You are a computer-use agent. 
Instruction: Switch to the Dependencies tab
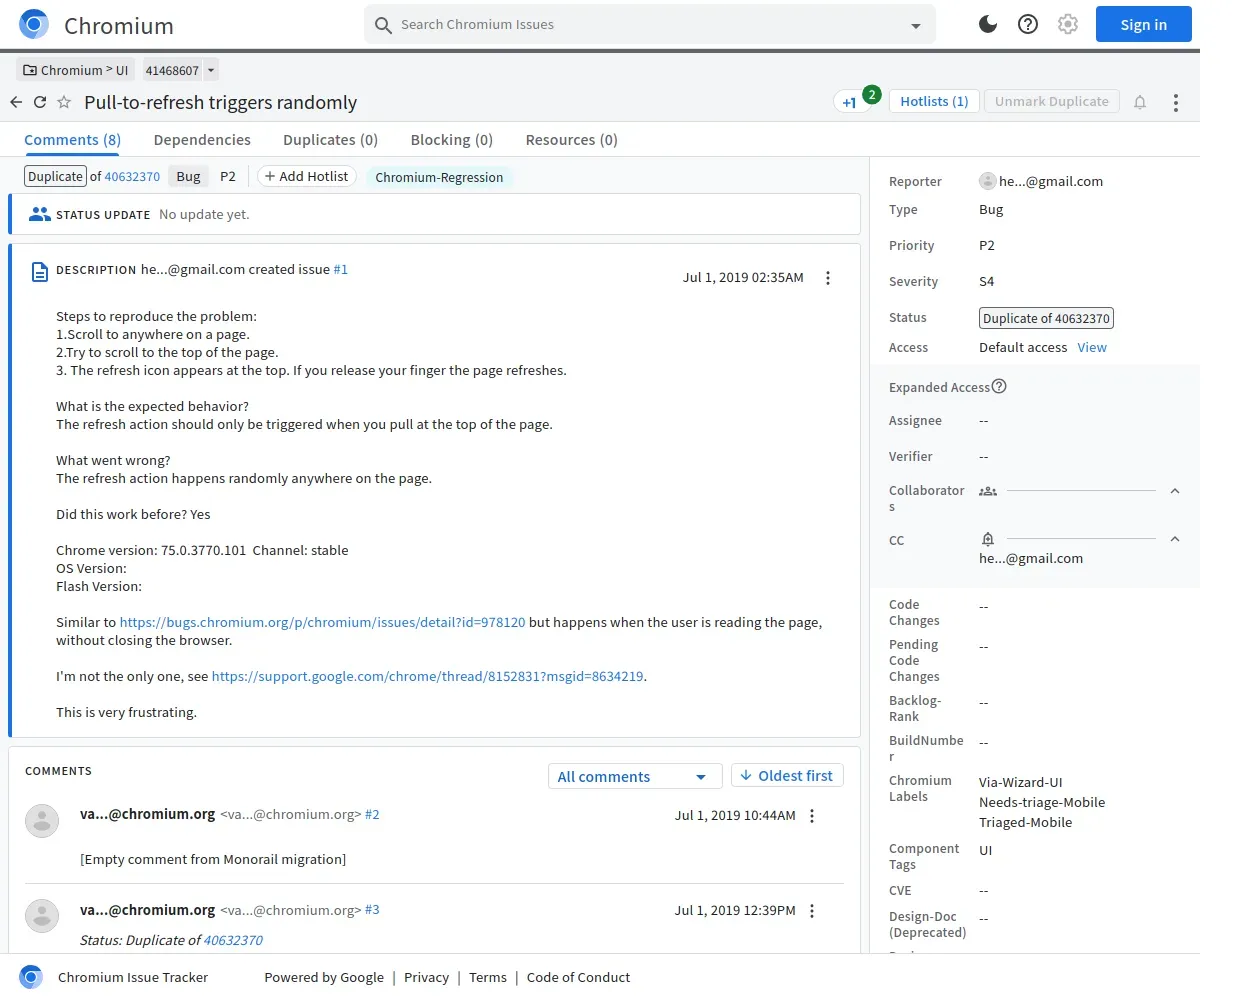point(202,140)
